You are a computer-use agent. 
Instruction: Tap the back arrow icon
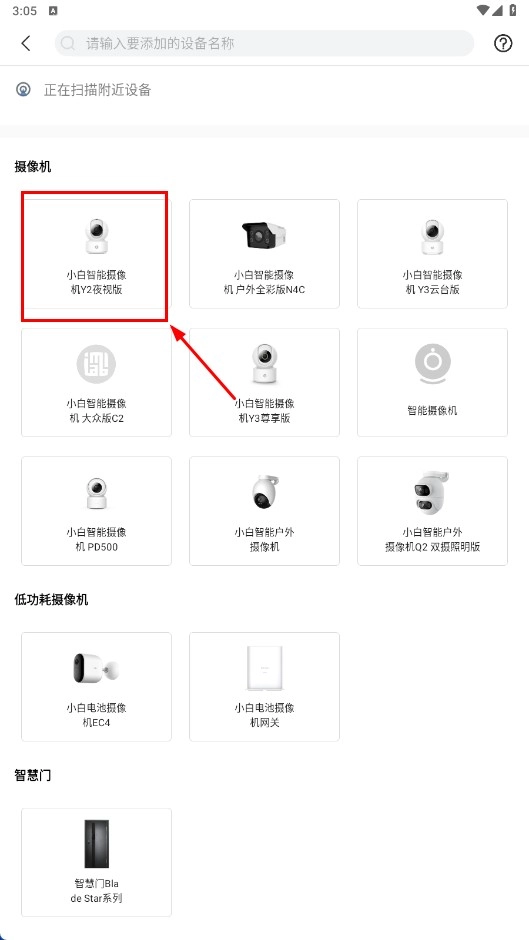(x=26, y=43)
